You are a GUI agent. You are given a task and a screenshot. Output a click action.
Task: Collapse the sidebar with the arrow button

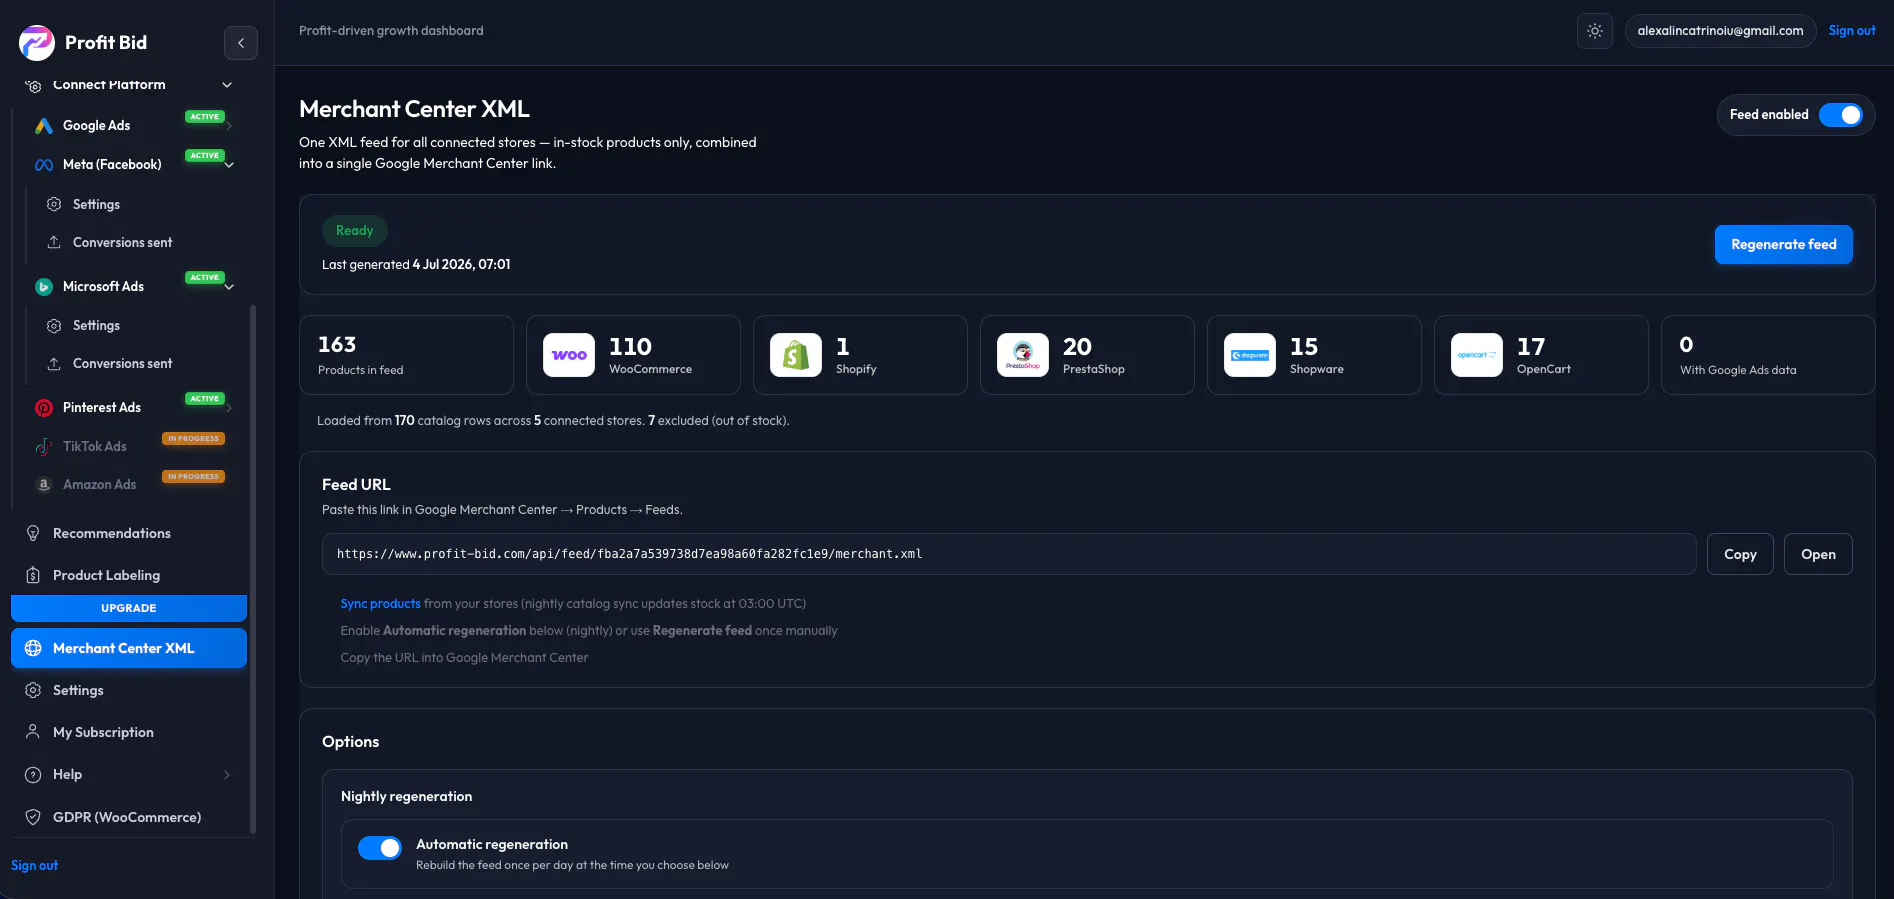pos(241,43)
